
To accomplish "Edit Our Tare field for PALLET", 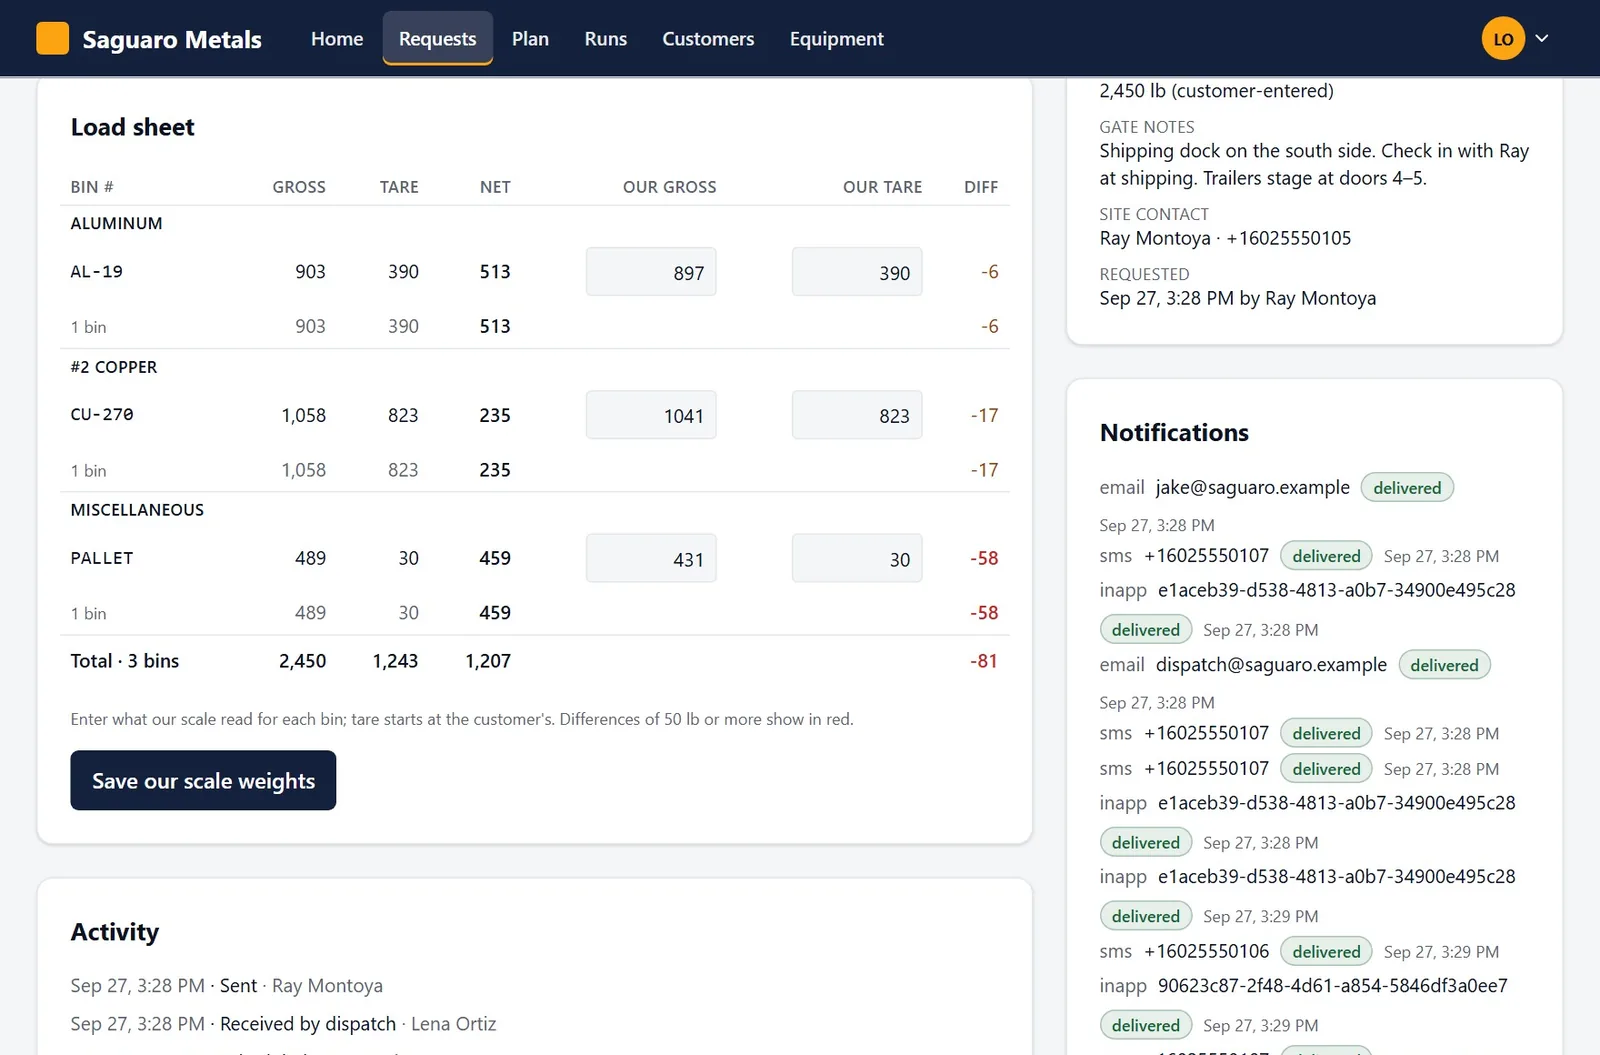I will 857,558.
